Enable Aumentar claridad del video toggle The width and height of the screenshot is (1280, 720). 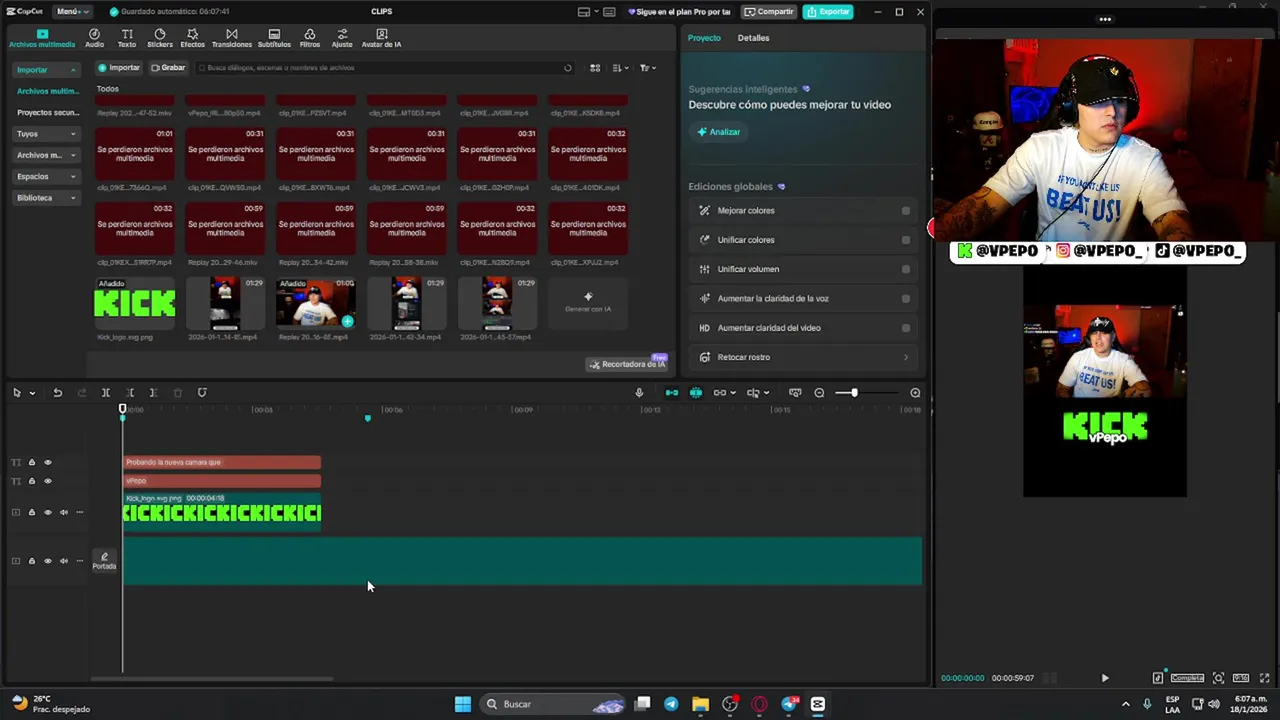click(906, 328)
